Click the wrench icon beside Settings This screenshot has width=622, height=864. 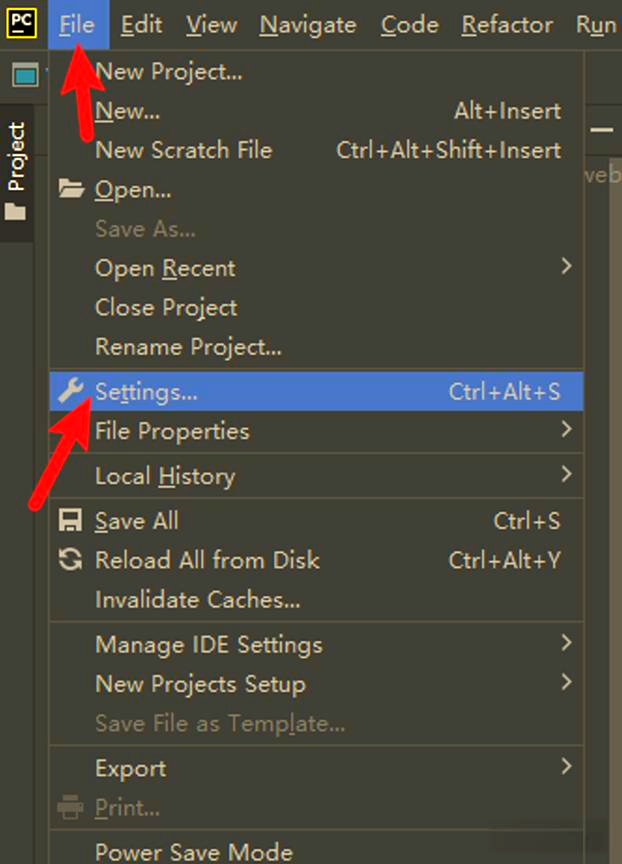point(70,392)
